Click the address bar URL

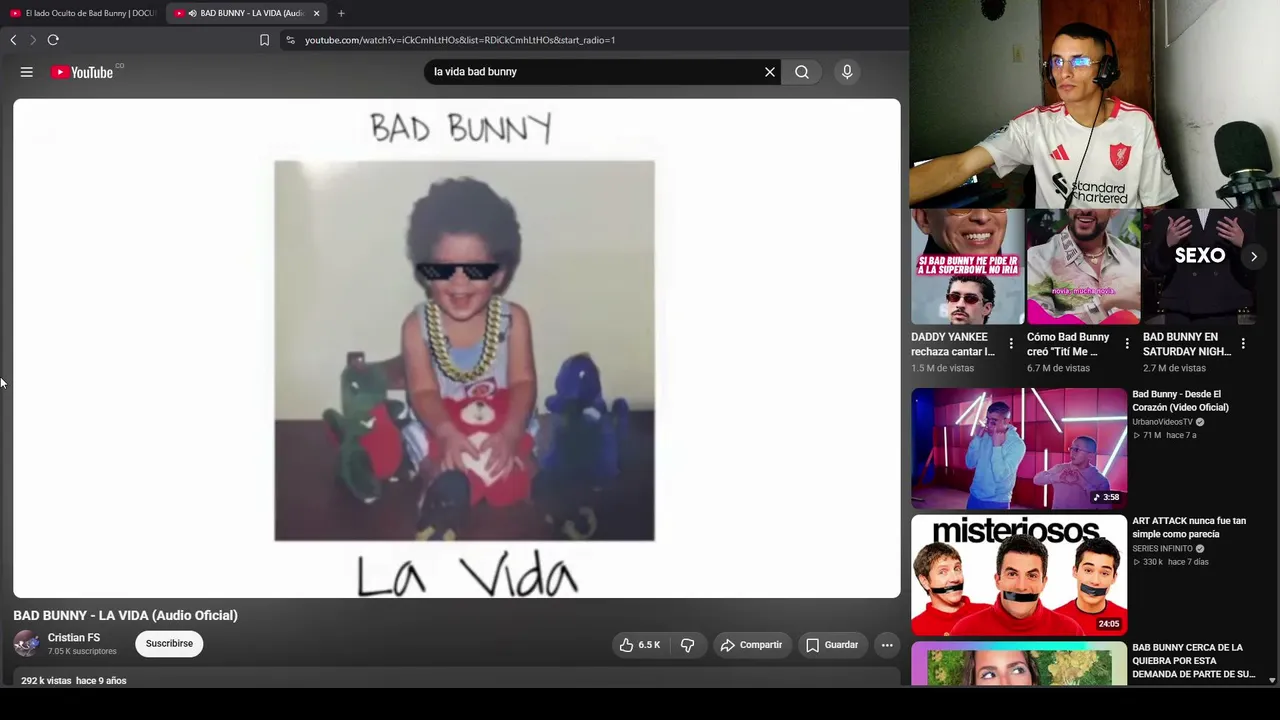[x=460, y=40]
